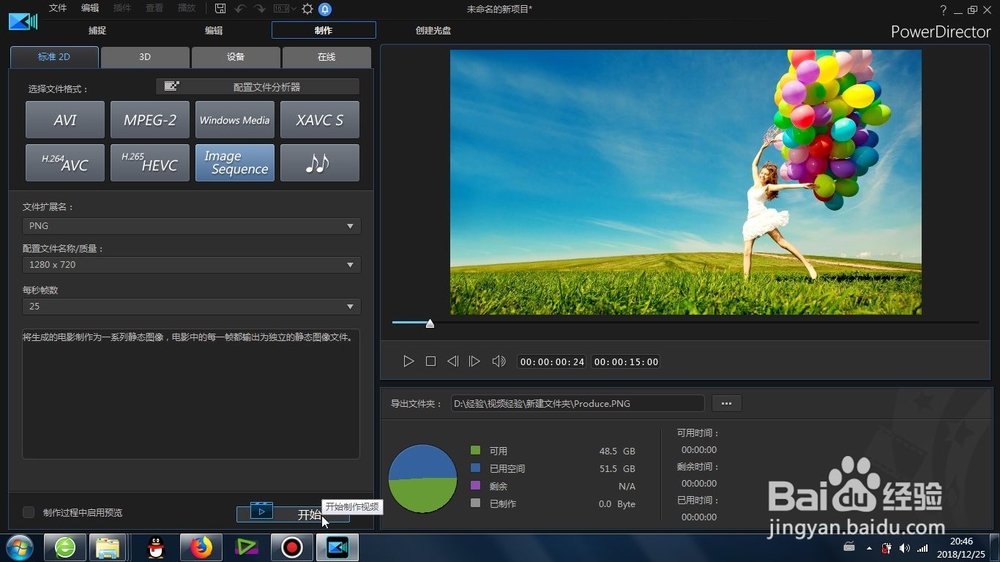Click the disk space pie chart
Screen dimensions: 1000x562
[423, 478]
